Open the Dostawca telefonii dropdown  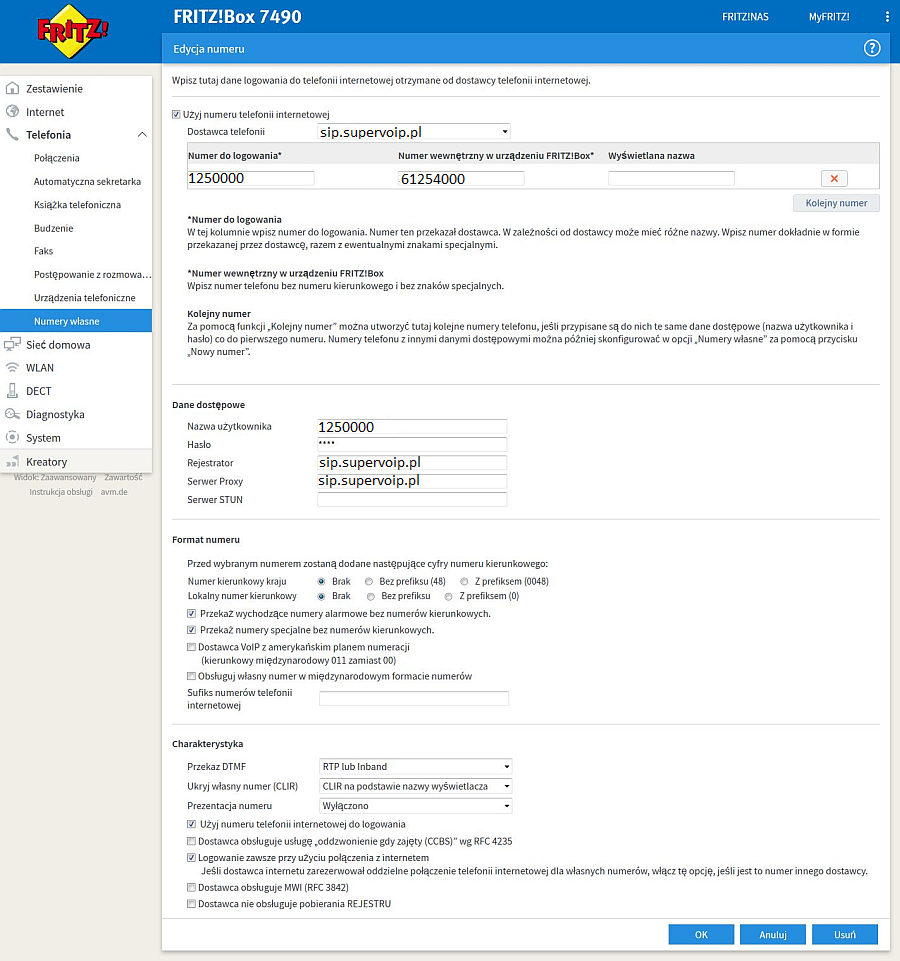(414, 132)
